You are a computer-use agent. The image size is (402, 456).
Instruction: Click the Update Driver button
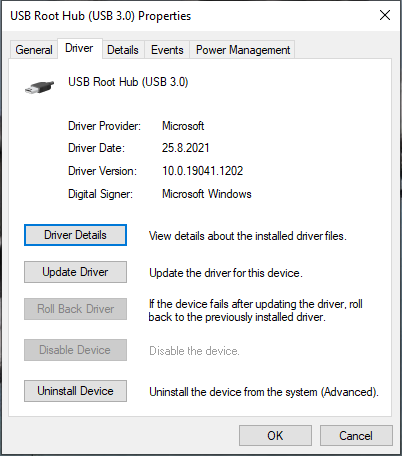(75, 272)
